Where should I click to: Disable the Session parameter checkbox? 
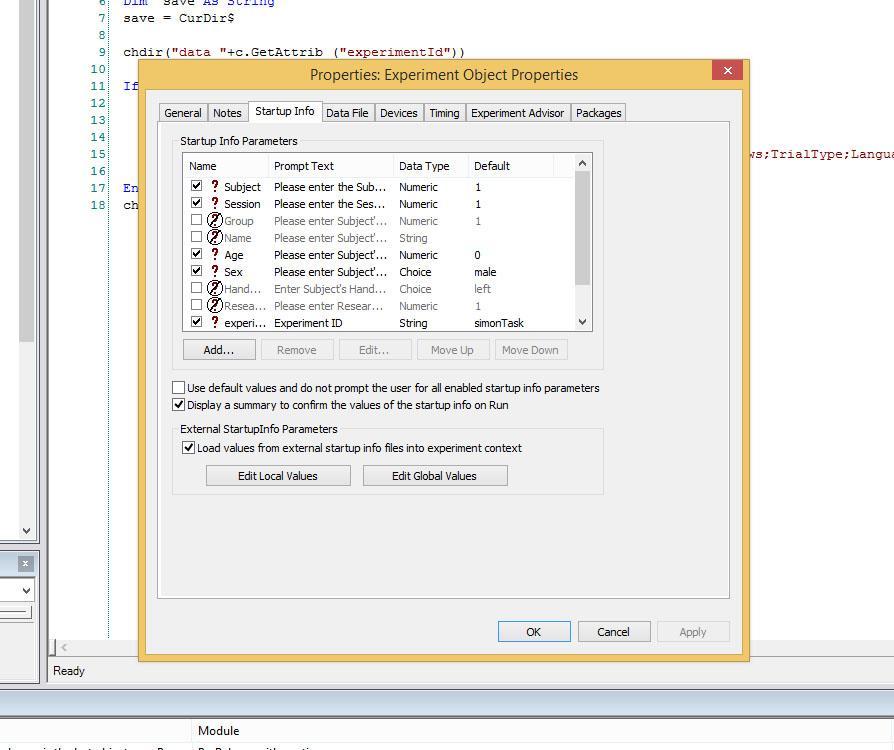(196, 203)
